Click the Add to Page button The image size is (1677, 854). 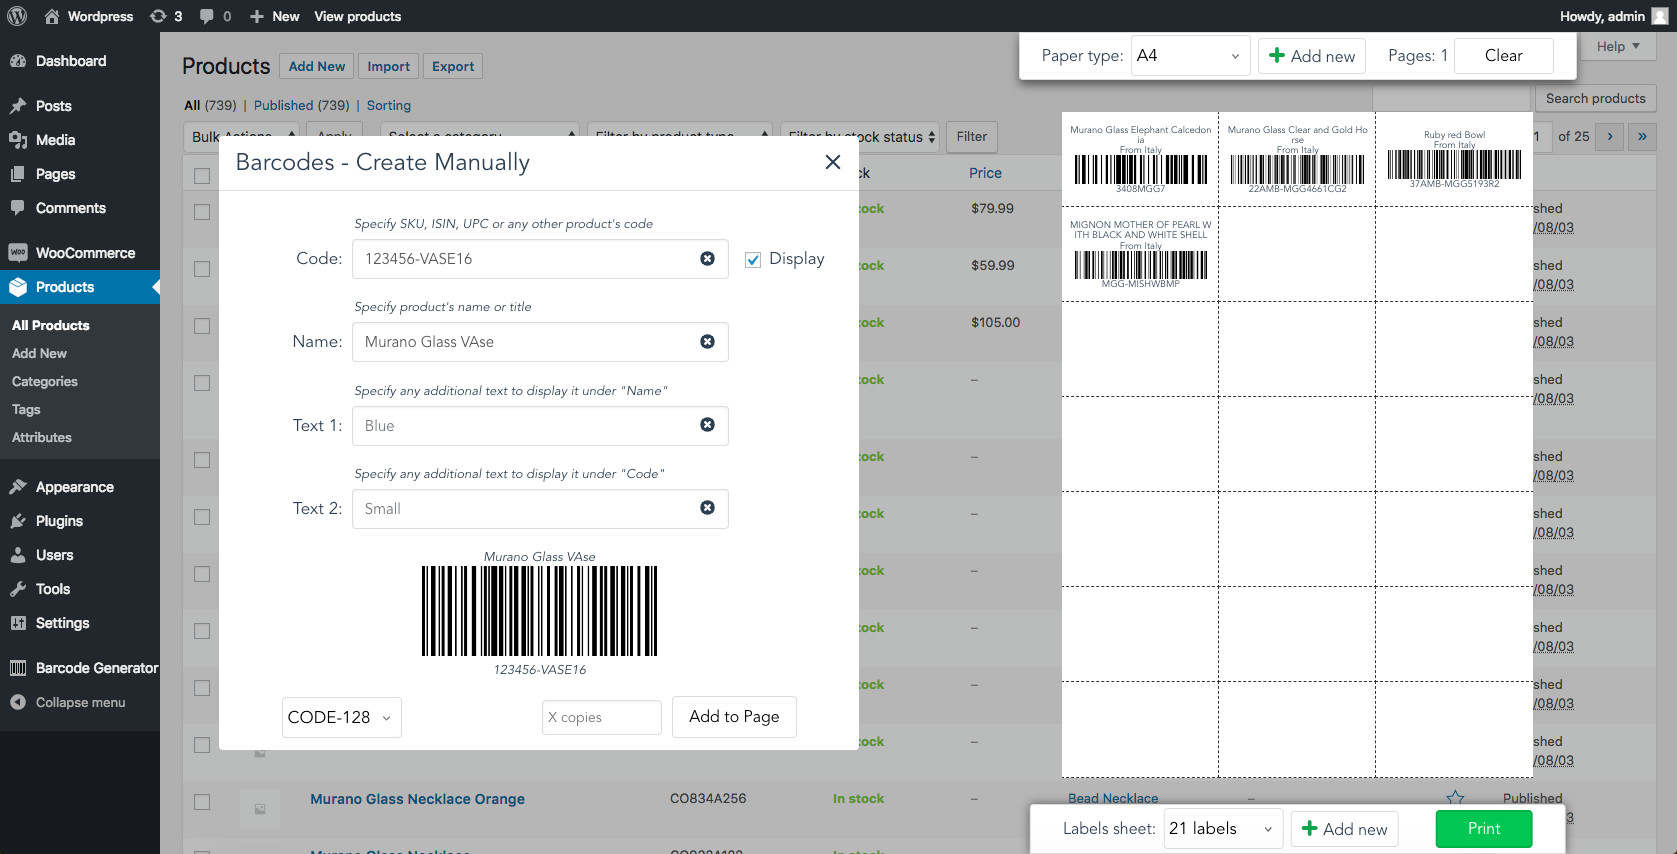(x=734, y=716)
